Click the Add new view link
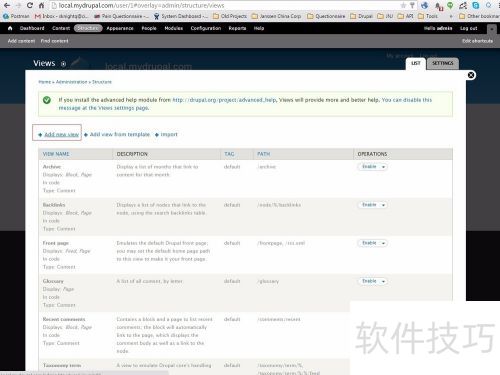 [x=62, y=134]
